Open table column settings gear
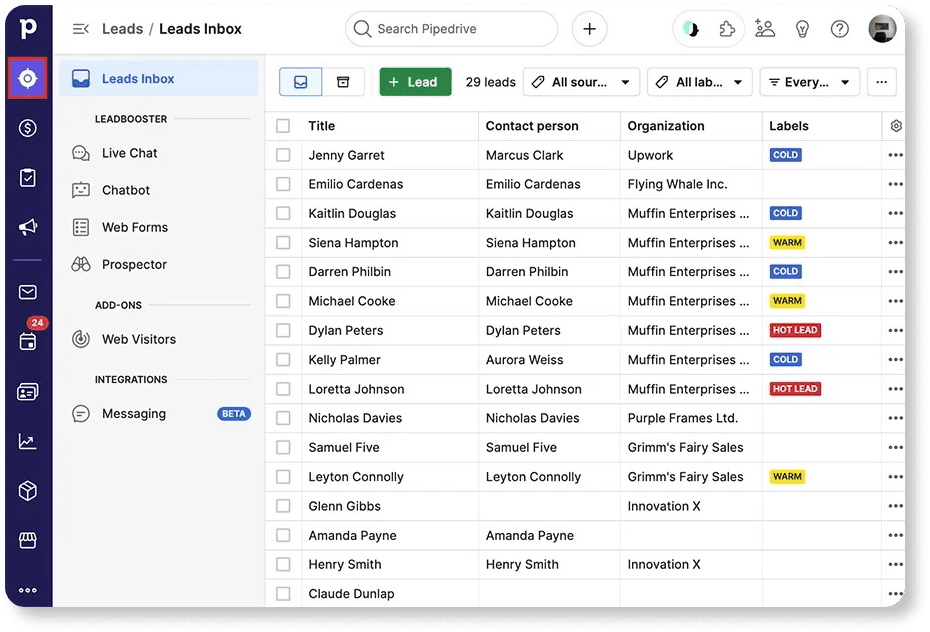930x632 pixels. (x=896, y=126)
